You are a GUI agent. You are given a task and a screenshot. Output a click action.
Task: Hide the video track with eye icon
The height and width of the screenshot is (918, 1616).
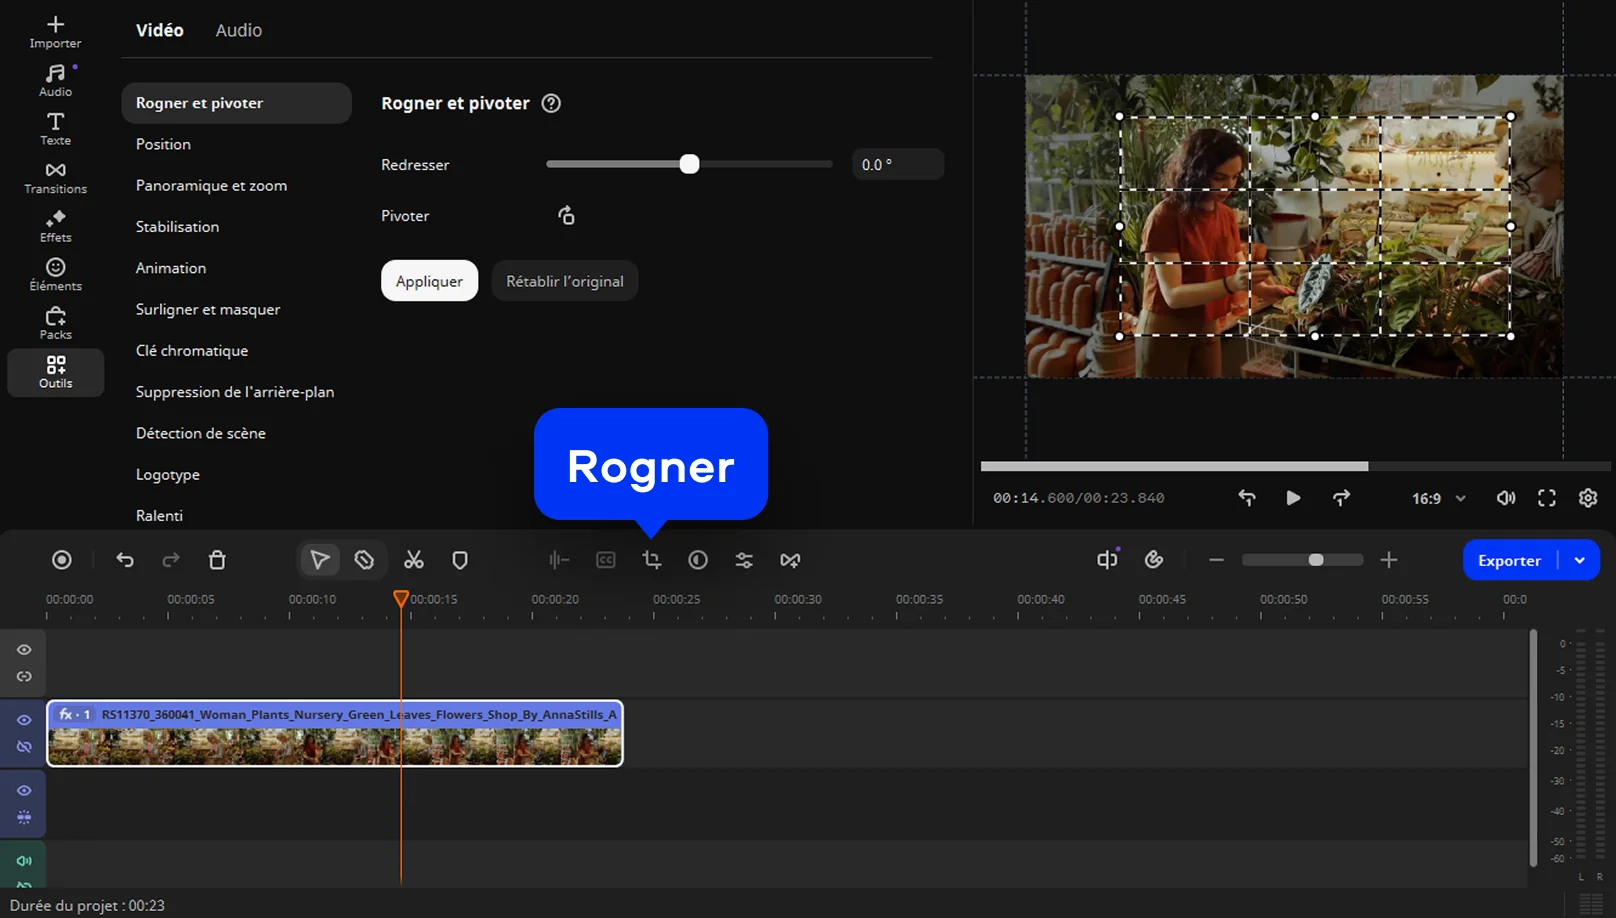24,720
